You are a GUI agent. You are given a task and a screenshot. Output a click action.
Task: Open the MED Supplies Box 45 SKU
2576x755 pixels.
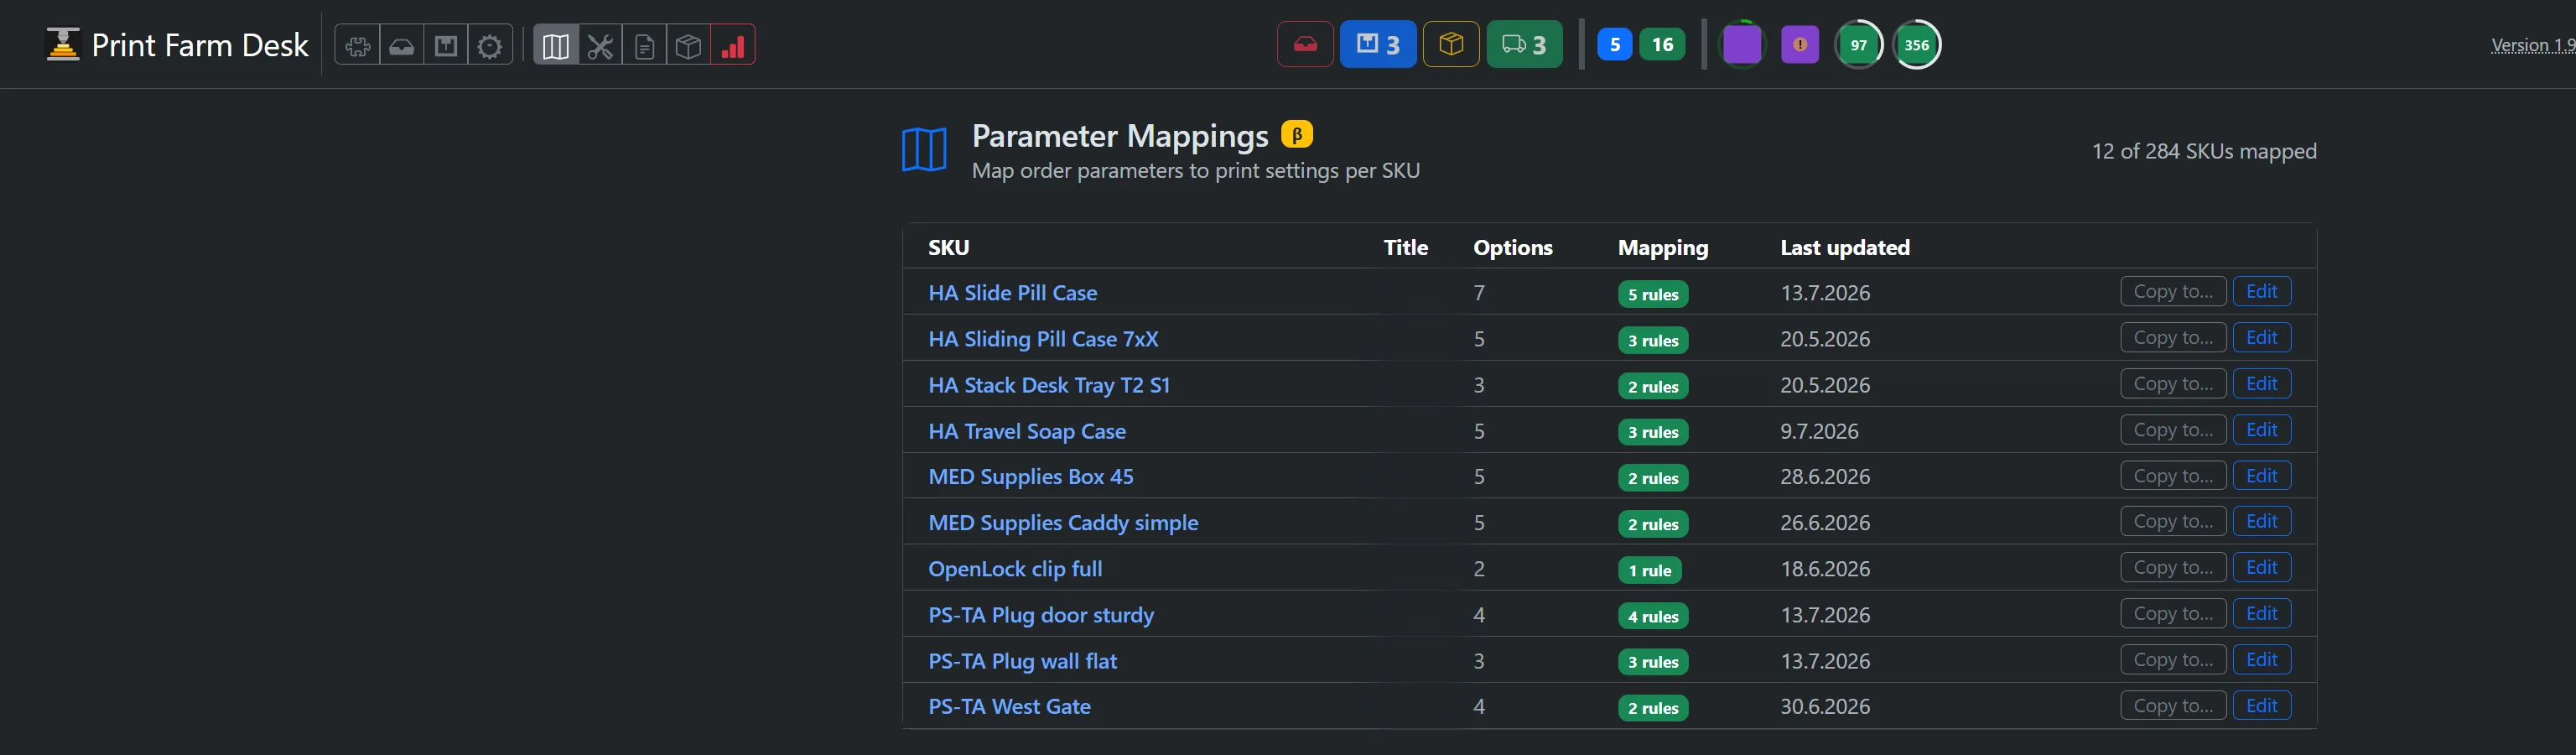[x=1031, y=477]
